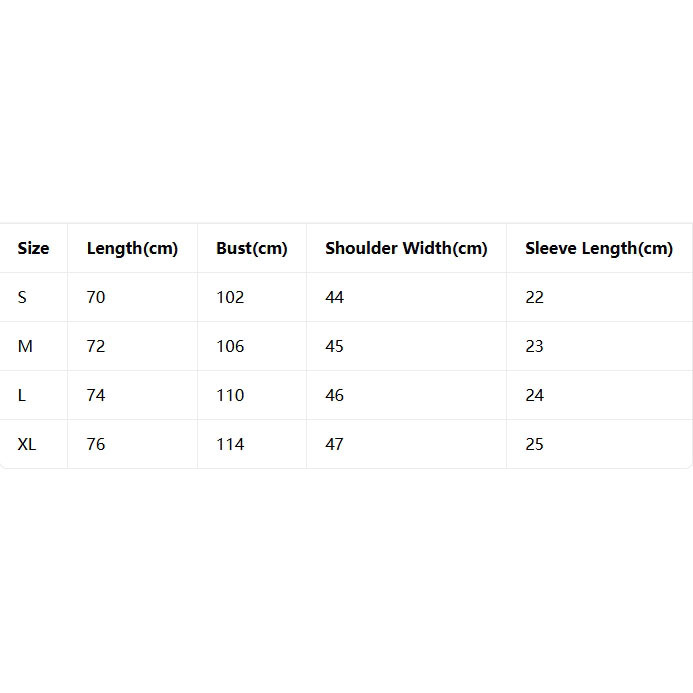Select bust value 114
The width and height of the screenshot is (693, 693).
[230, 444]
